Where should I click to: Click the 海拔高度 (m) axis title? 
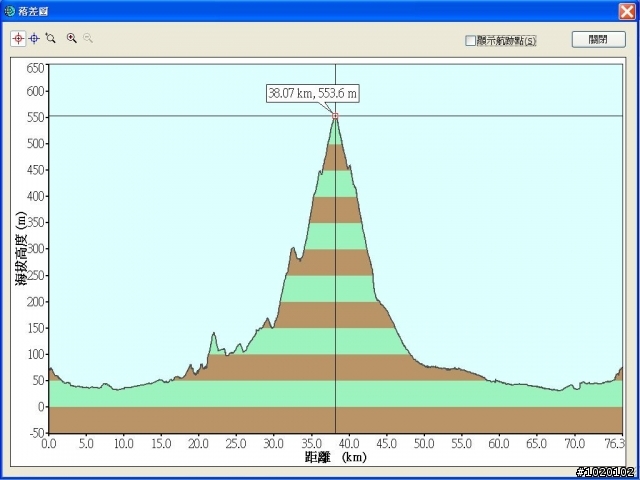point(21,248)
